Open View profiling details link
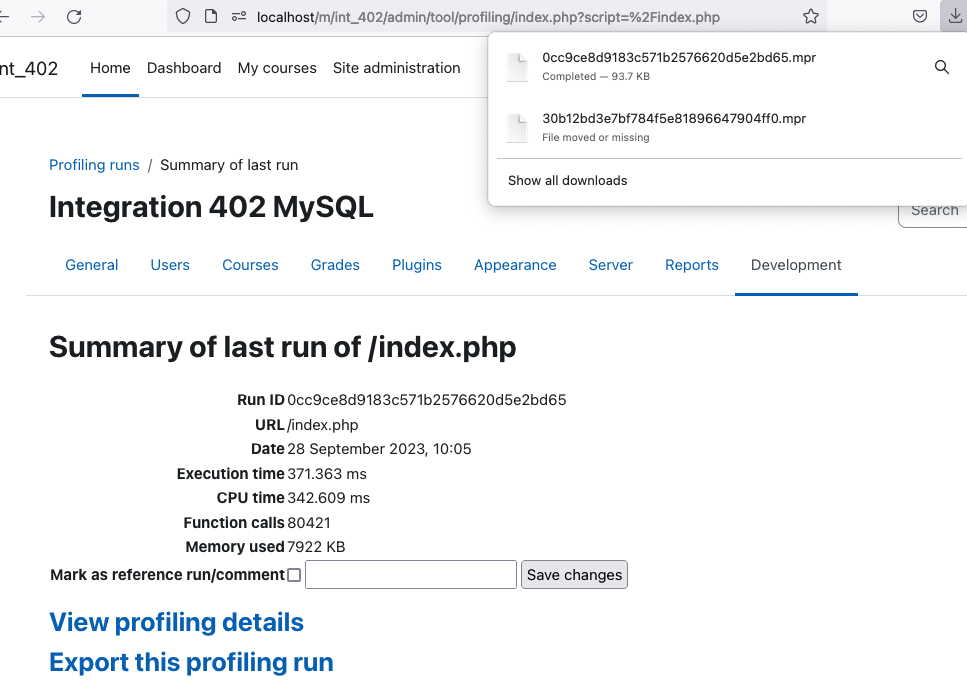Image resolution: width=967 pixels, height=694 pixels. click(x=176, y=622)
